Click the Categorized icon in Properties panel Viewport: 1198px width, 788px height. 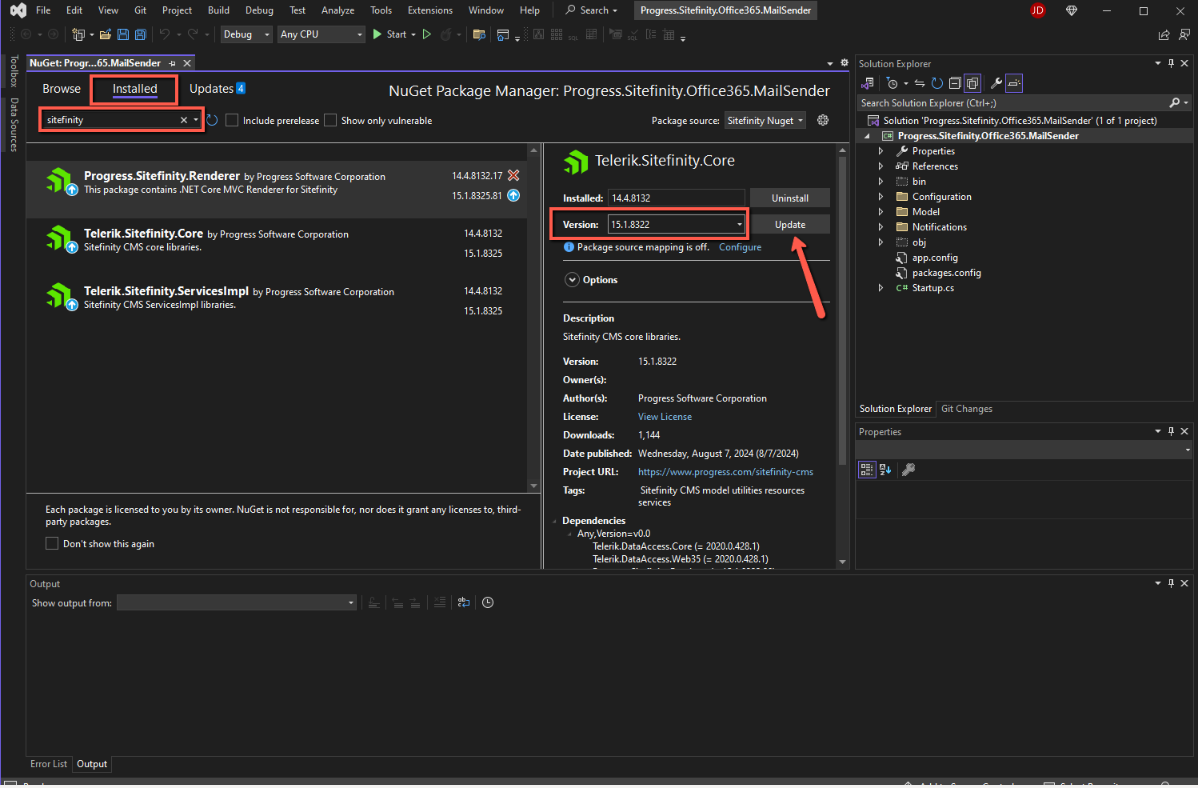pos(866,469)
